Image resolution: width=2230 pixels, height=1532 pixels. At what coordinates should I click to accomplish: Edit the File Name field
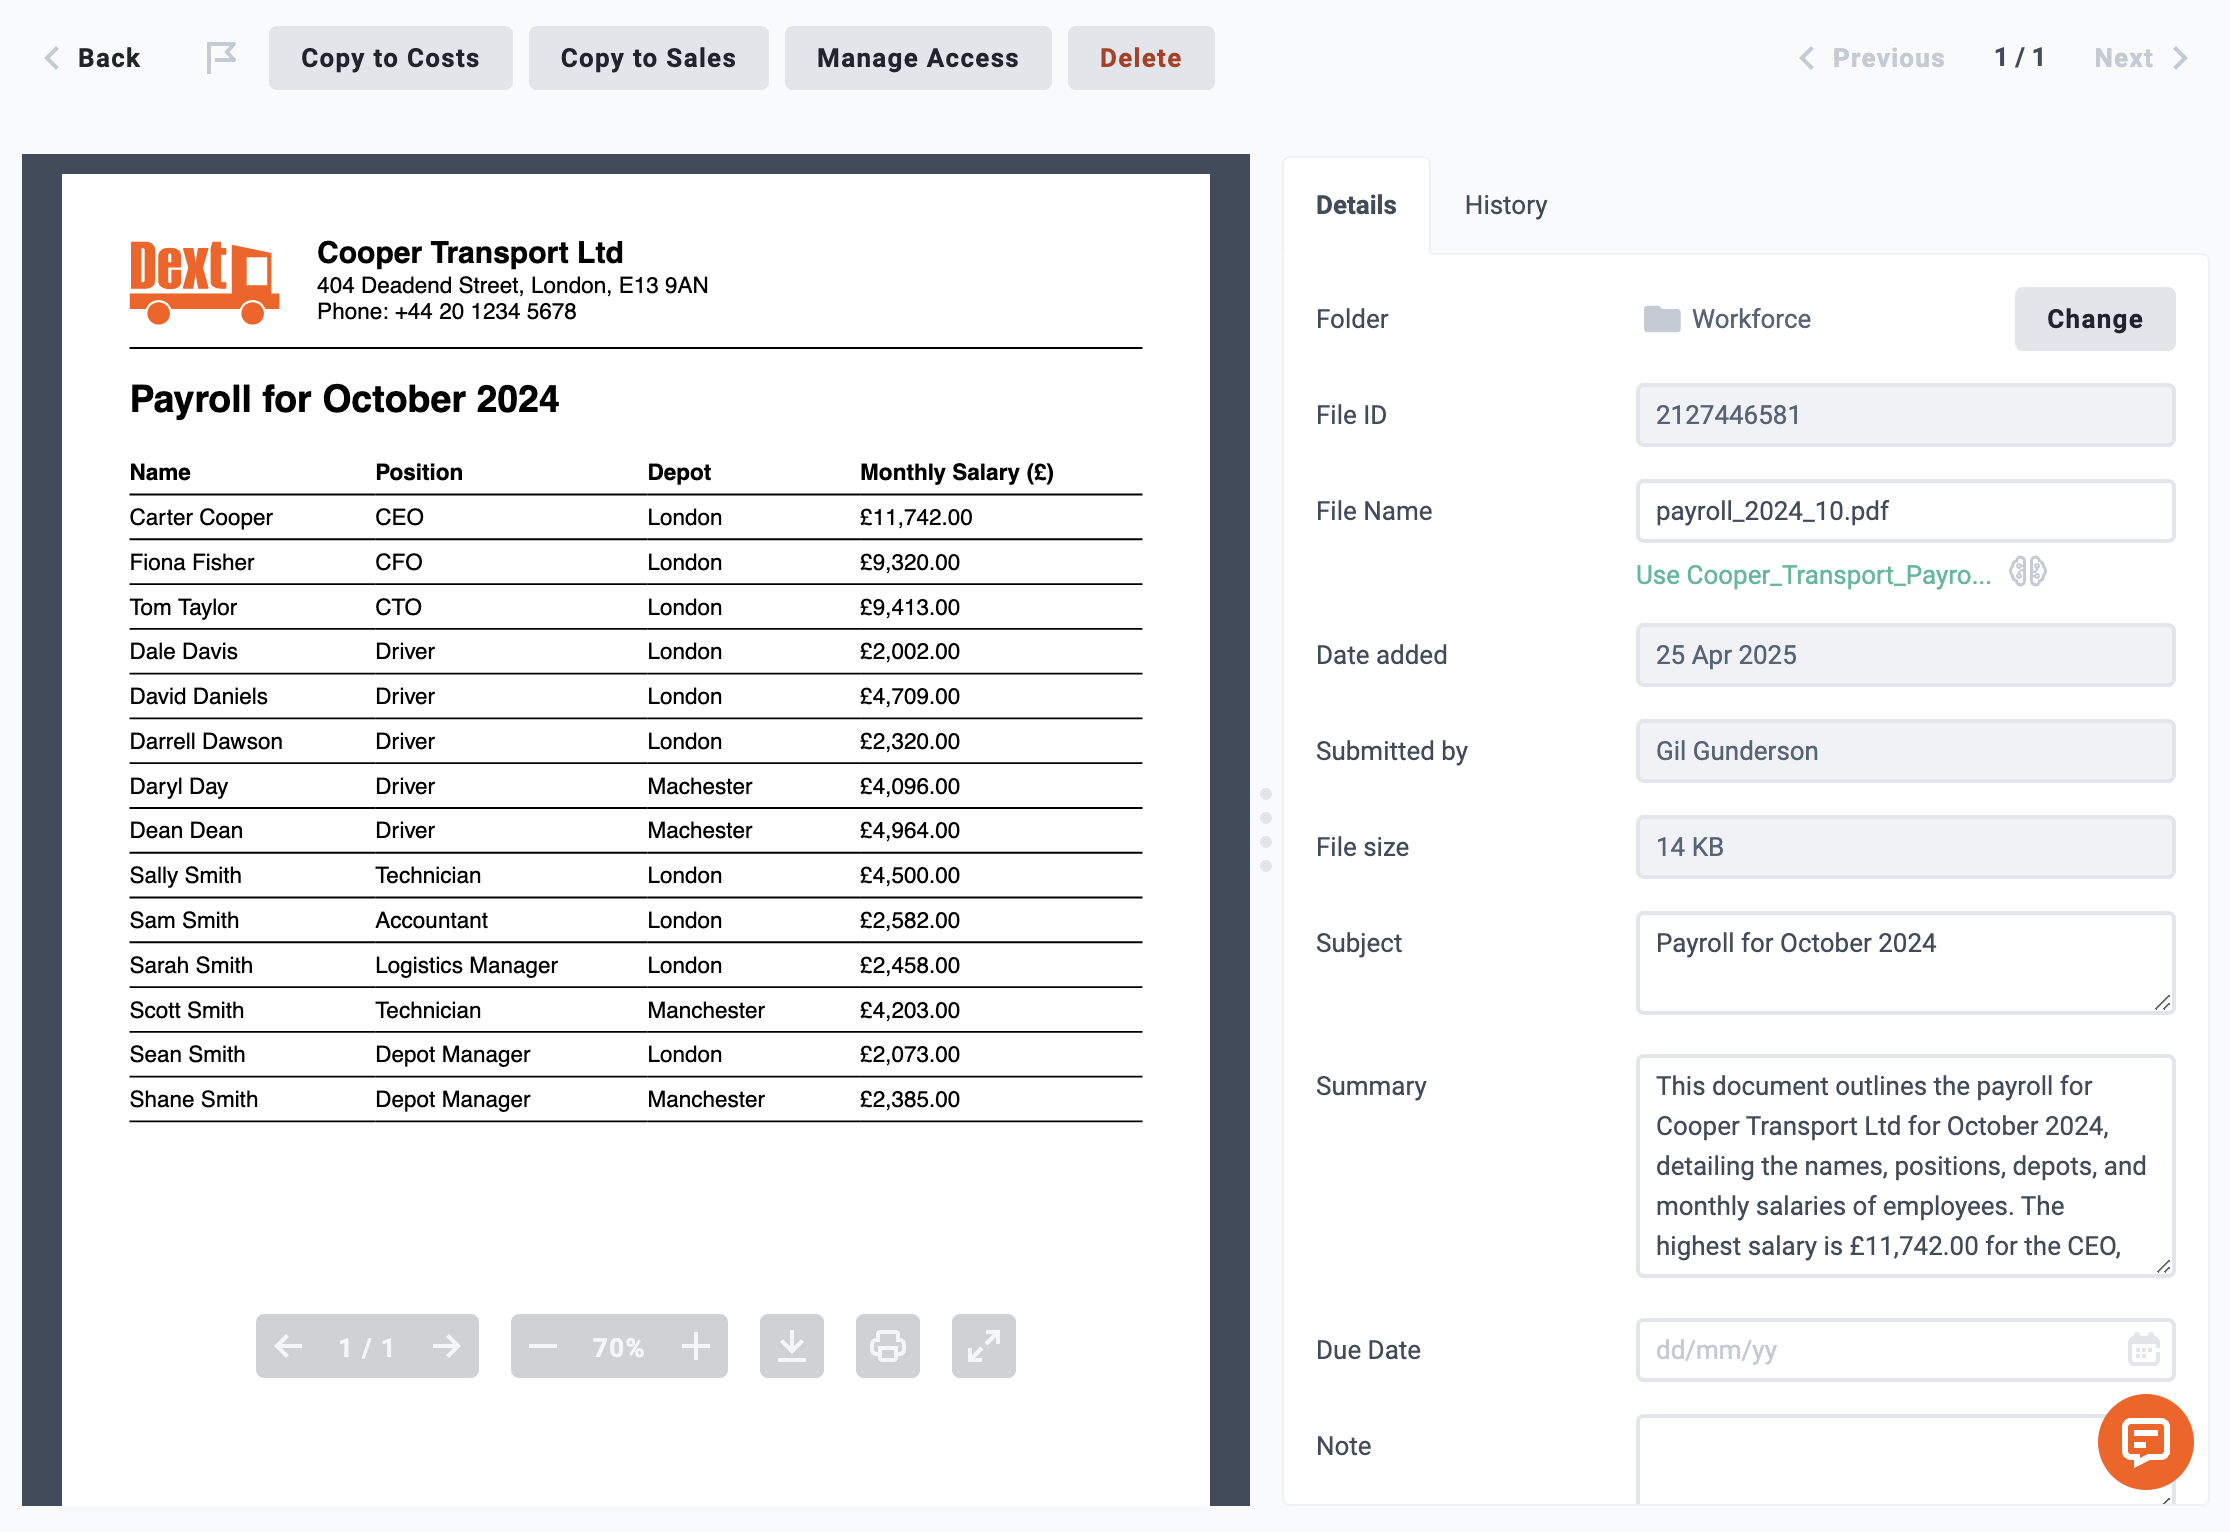[x=1905, y=511]
